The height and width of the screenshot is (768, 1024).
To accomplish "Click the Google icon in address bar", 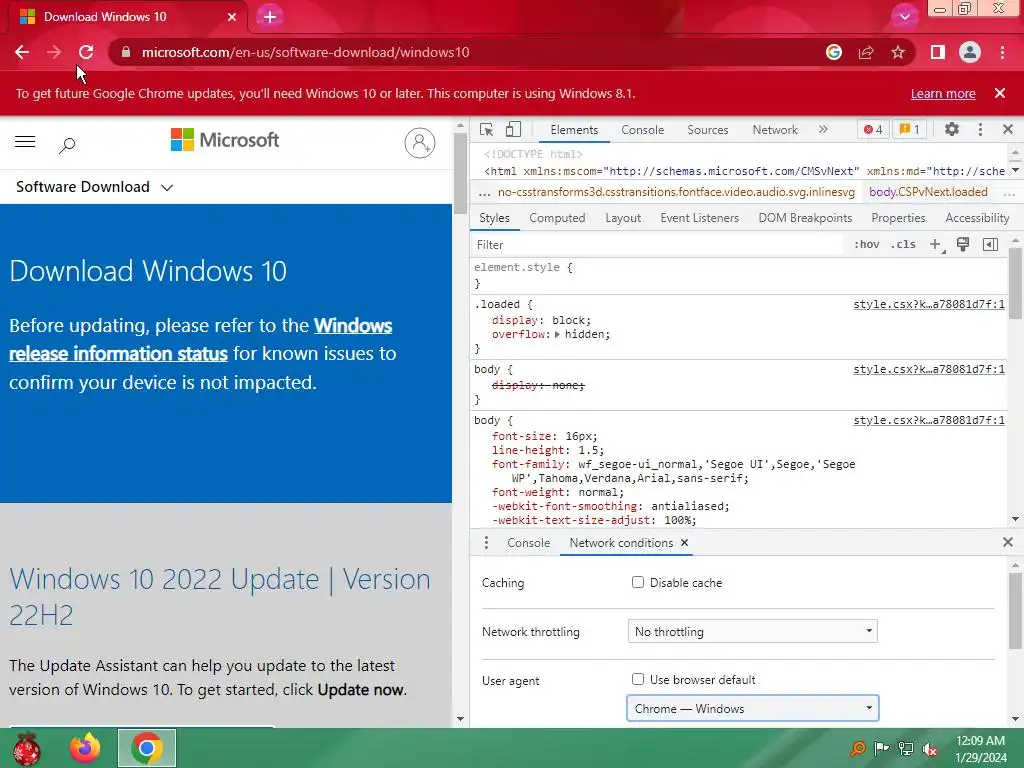I will tap(834, 52).
